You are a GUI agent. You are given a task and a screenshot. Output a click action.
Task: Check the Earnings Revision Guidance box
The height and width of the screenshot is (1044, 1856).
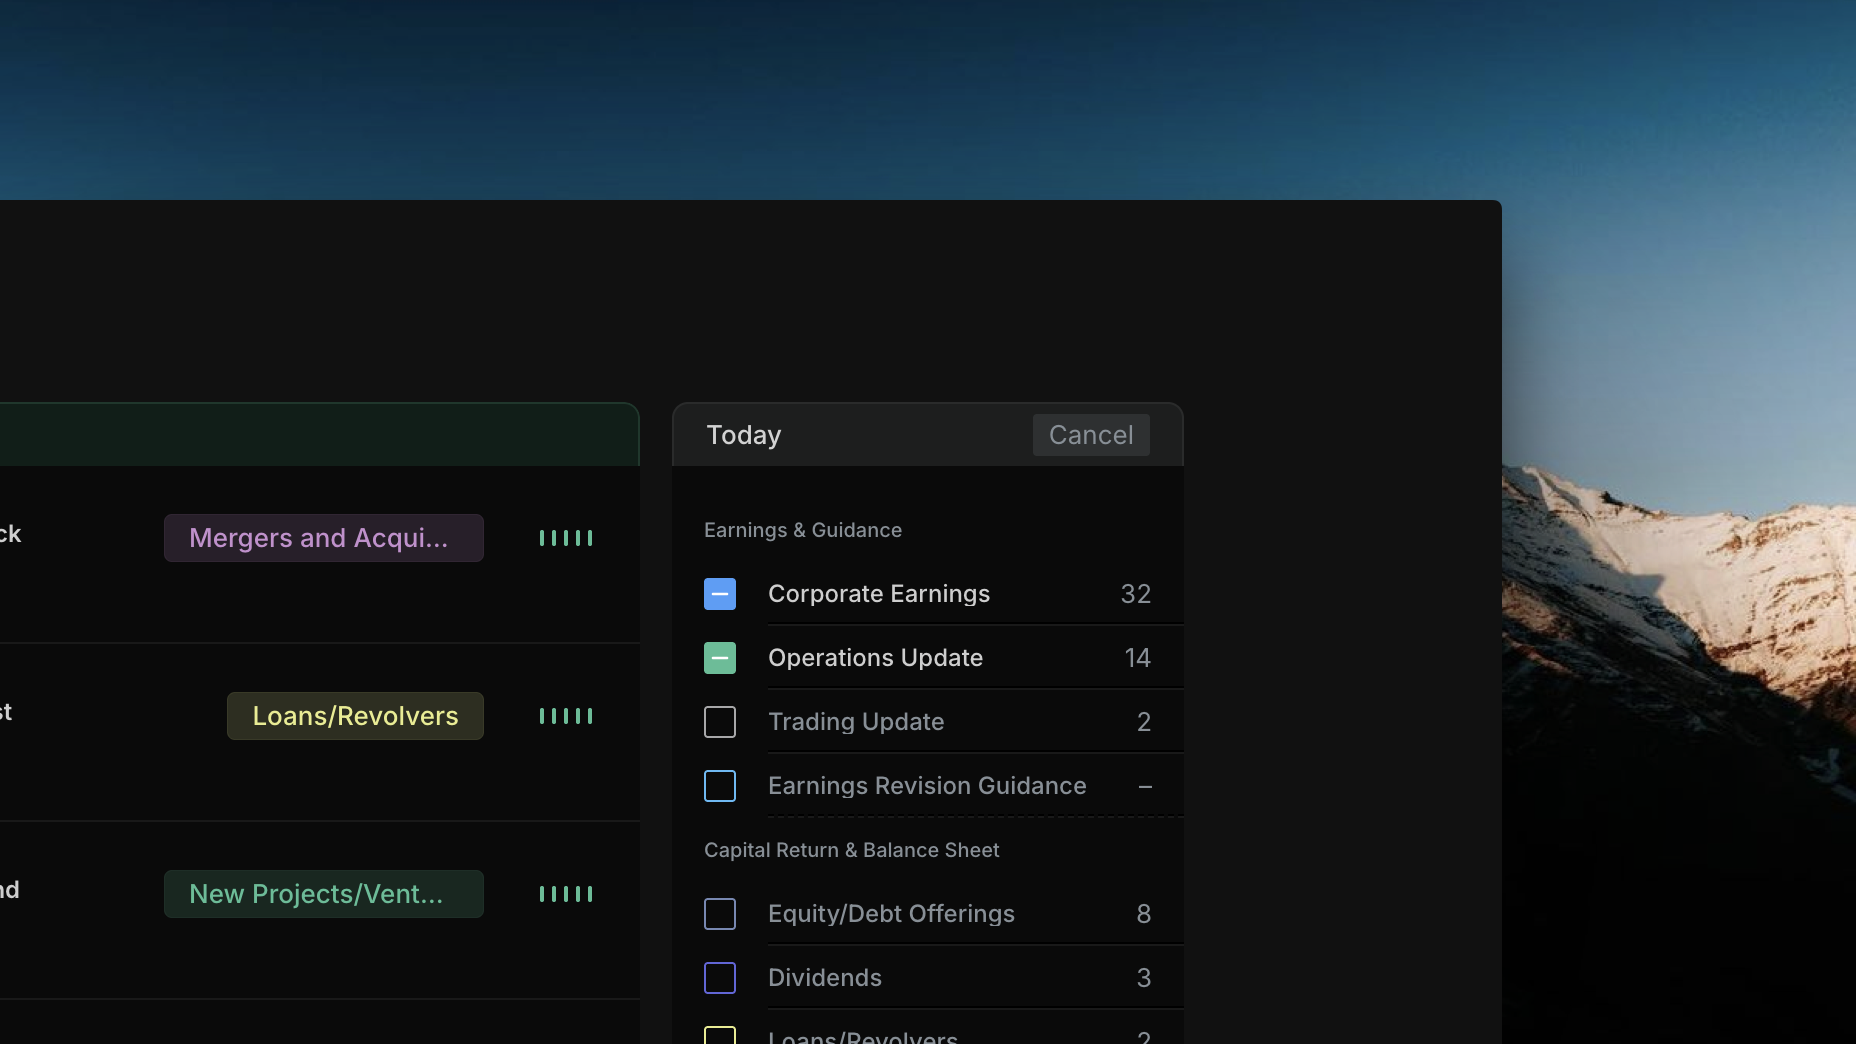(720, 786)
